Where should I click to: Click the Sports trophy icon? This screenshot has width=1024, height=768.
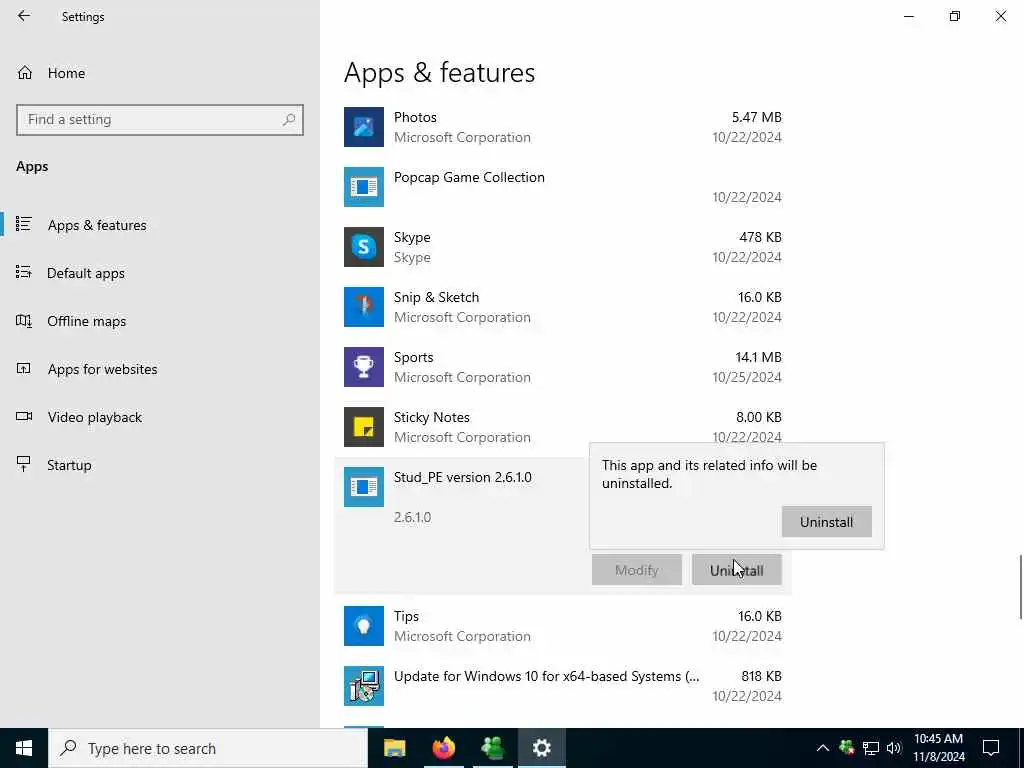pyautogui.click(x=364, y=367)
